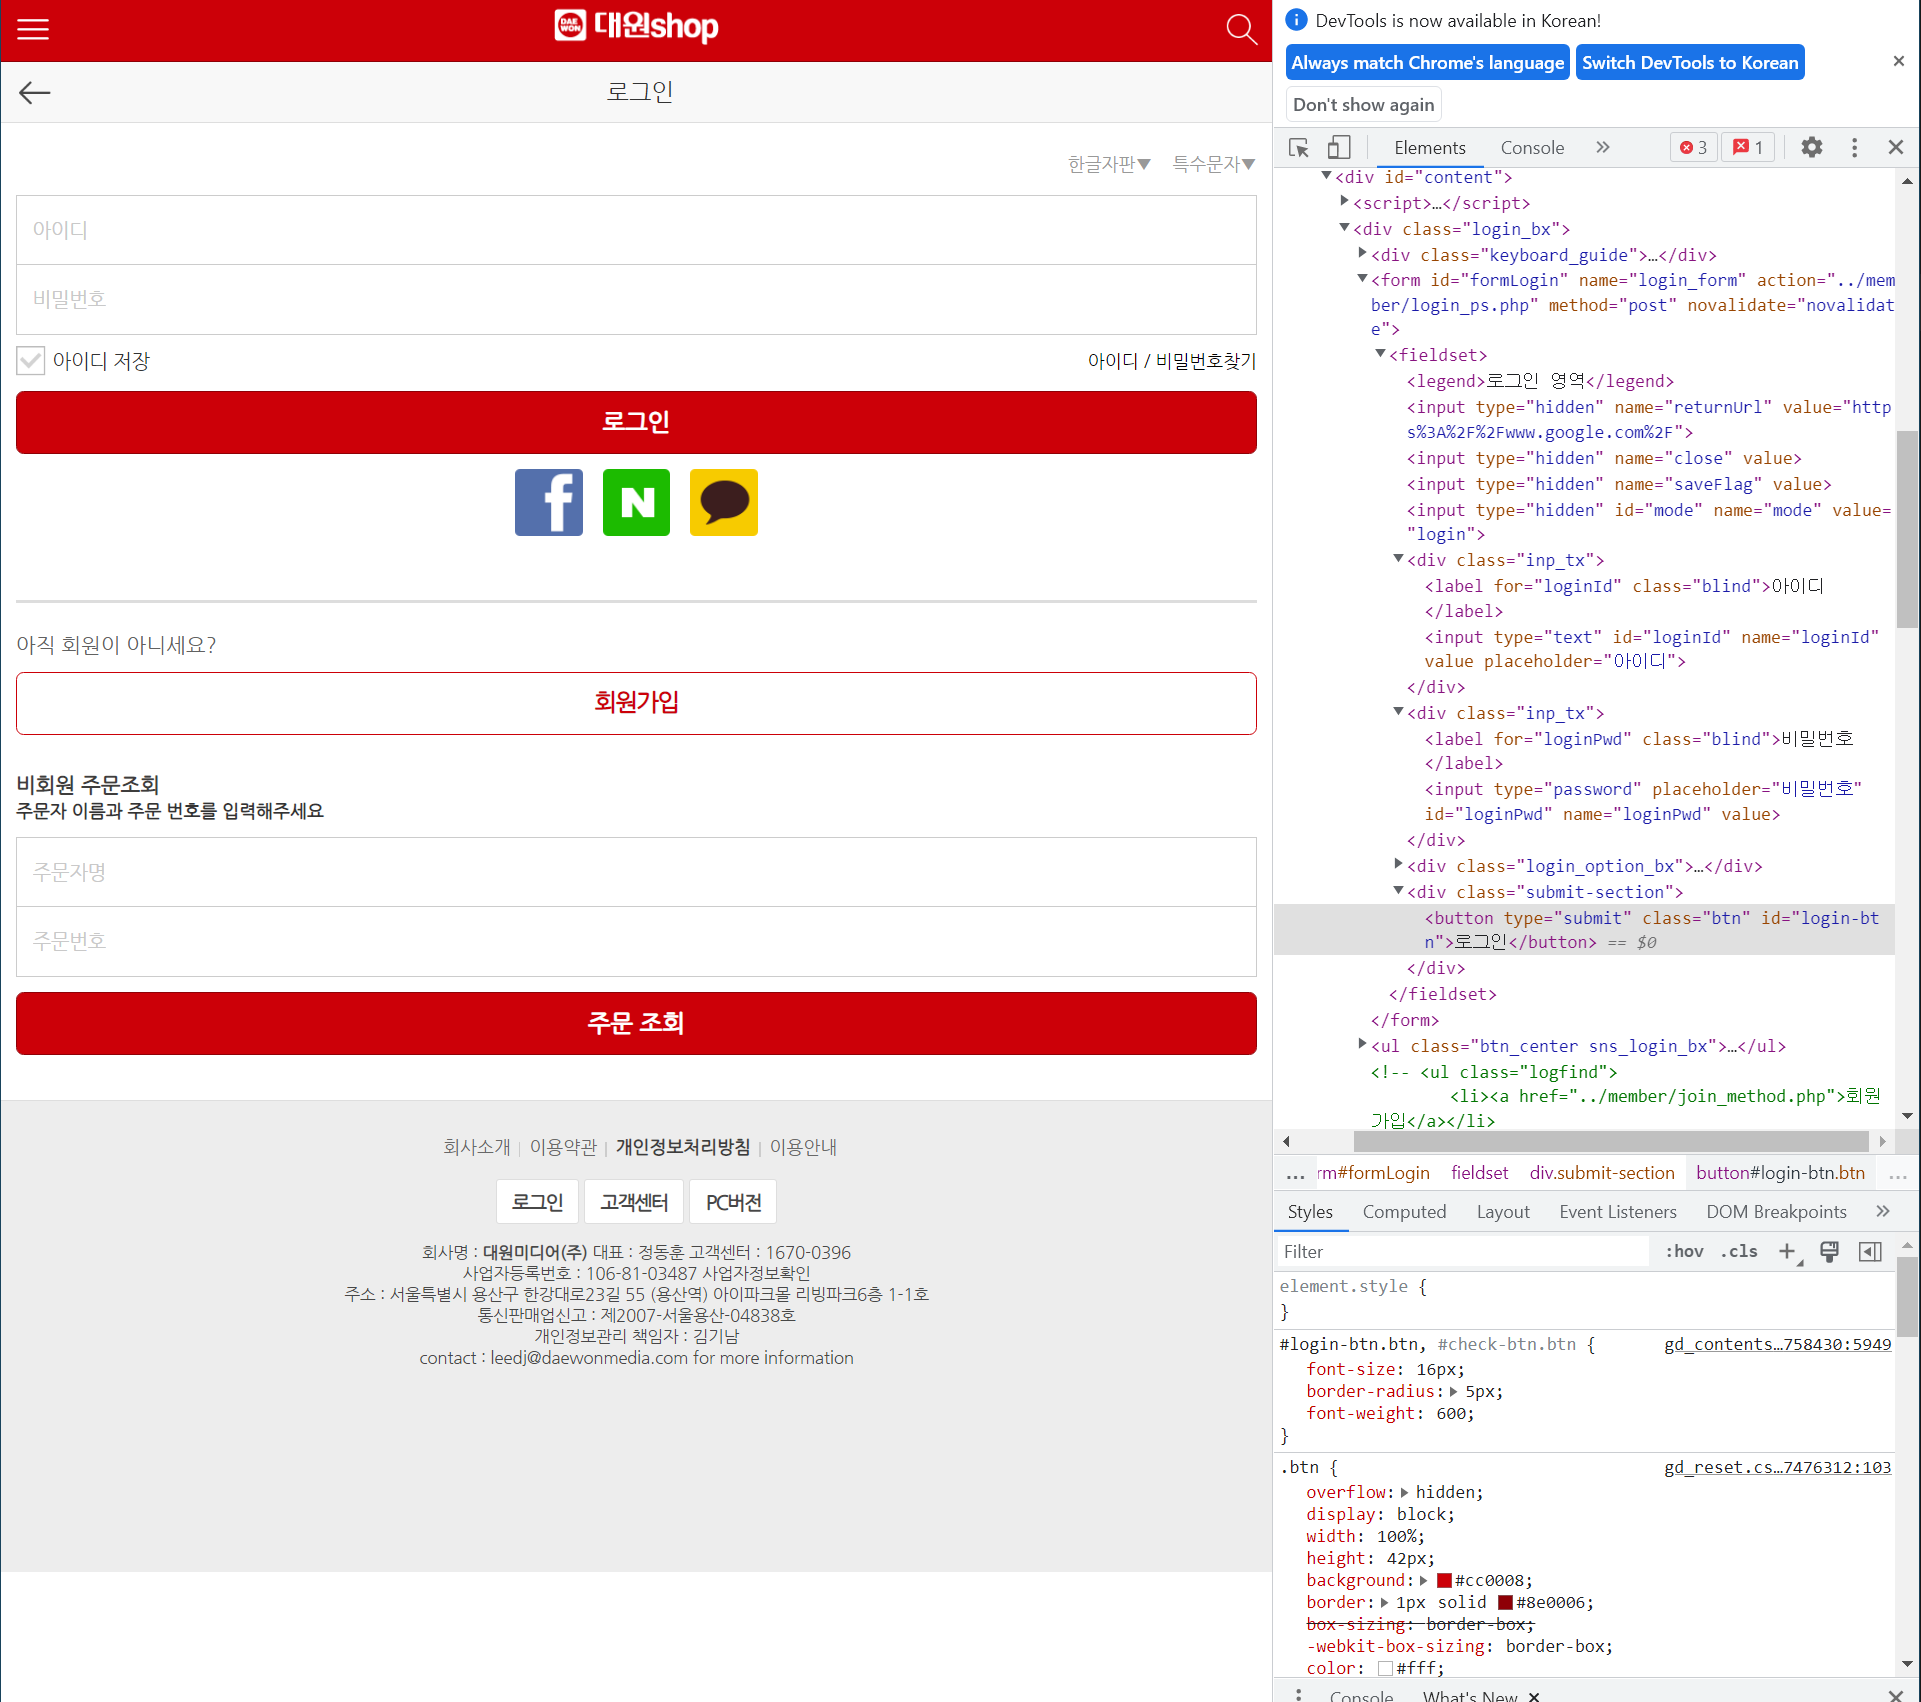1921x1702 pixels.
Task: Show more styles pane tabs chevron
Action: click(1883, 1211)
